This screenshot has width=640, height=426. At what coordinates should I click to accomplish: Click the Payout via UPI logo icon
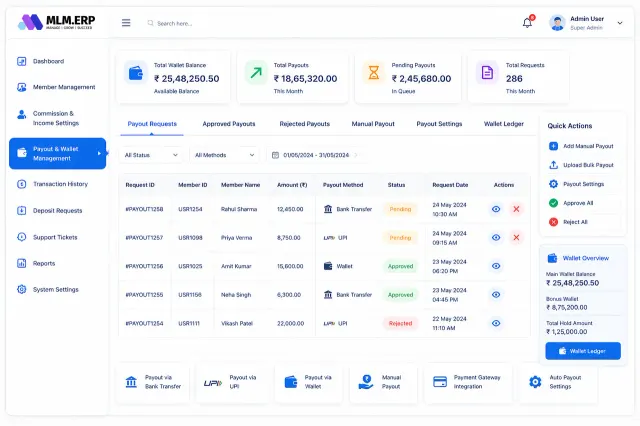click(x=213, y=383)
